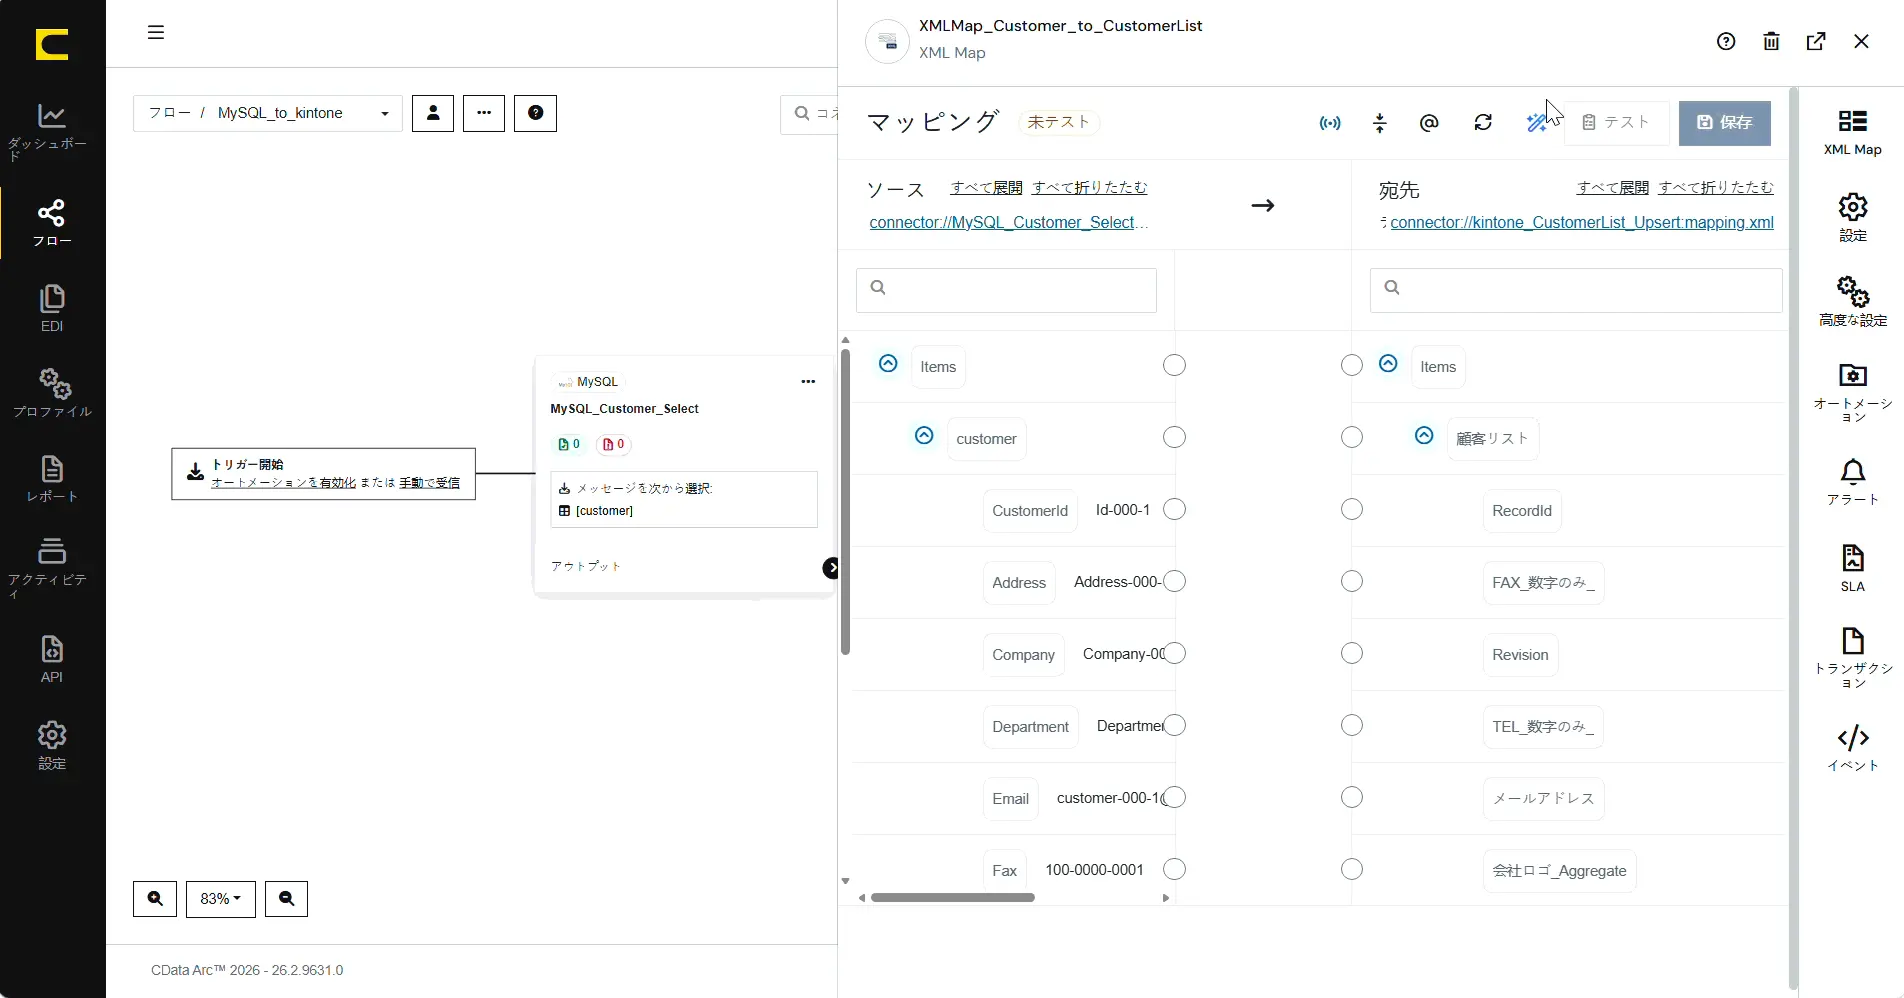The image size is (1904, 998).
Task: Refresh the mapping with the reload icon
Action: coord(1483,122)
